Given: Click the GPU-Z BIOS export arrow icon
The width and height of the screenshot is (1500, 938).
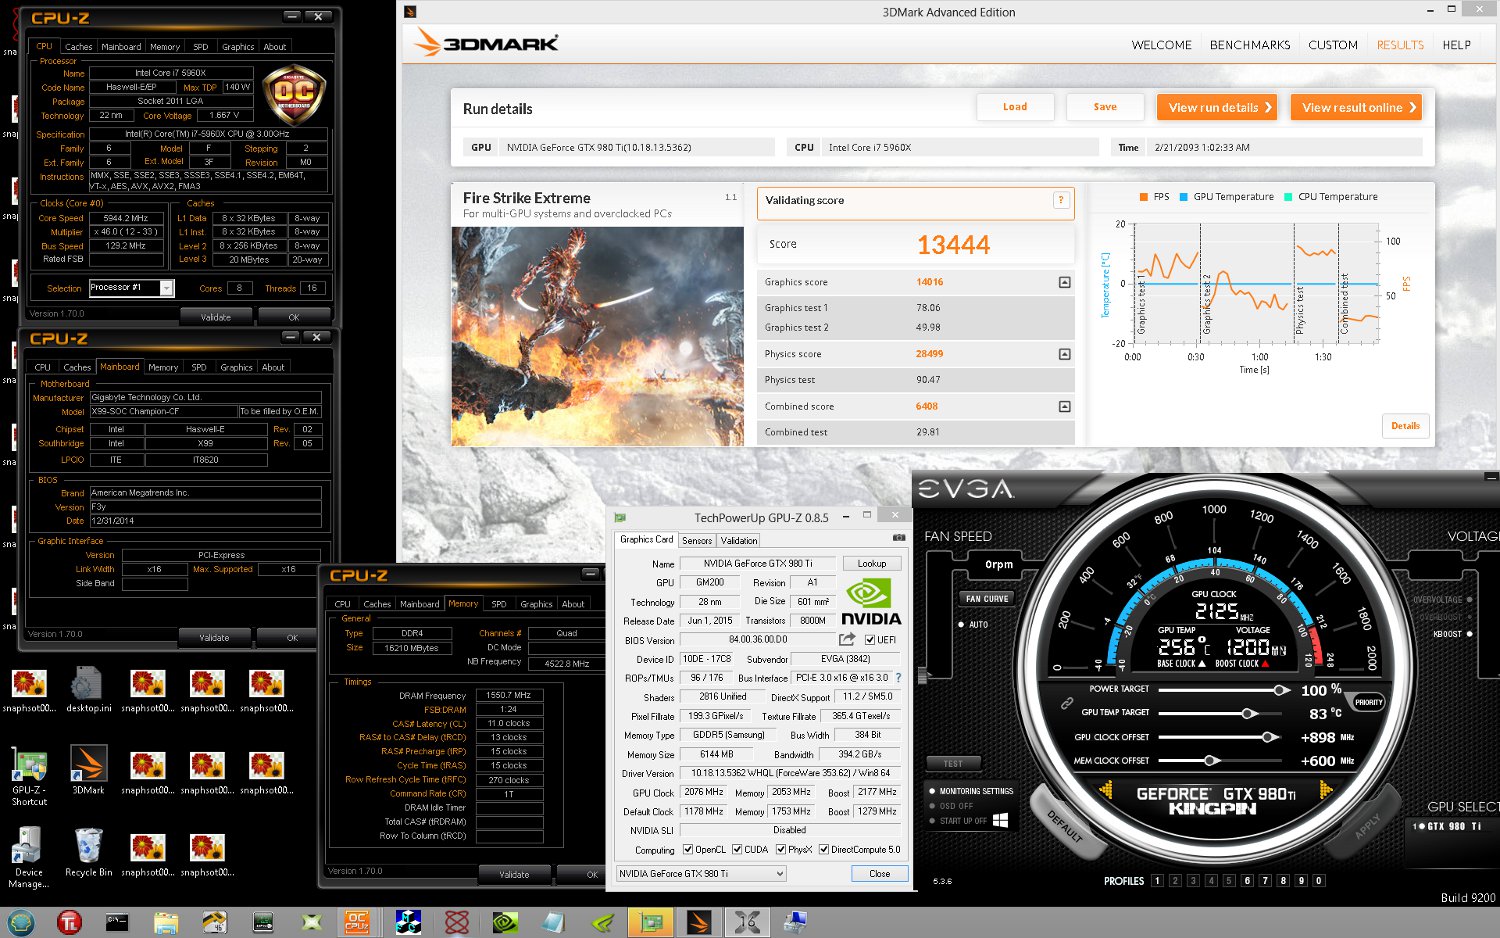Looking at the screenshot, I should click(847, 639).
